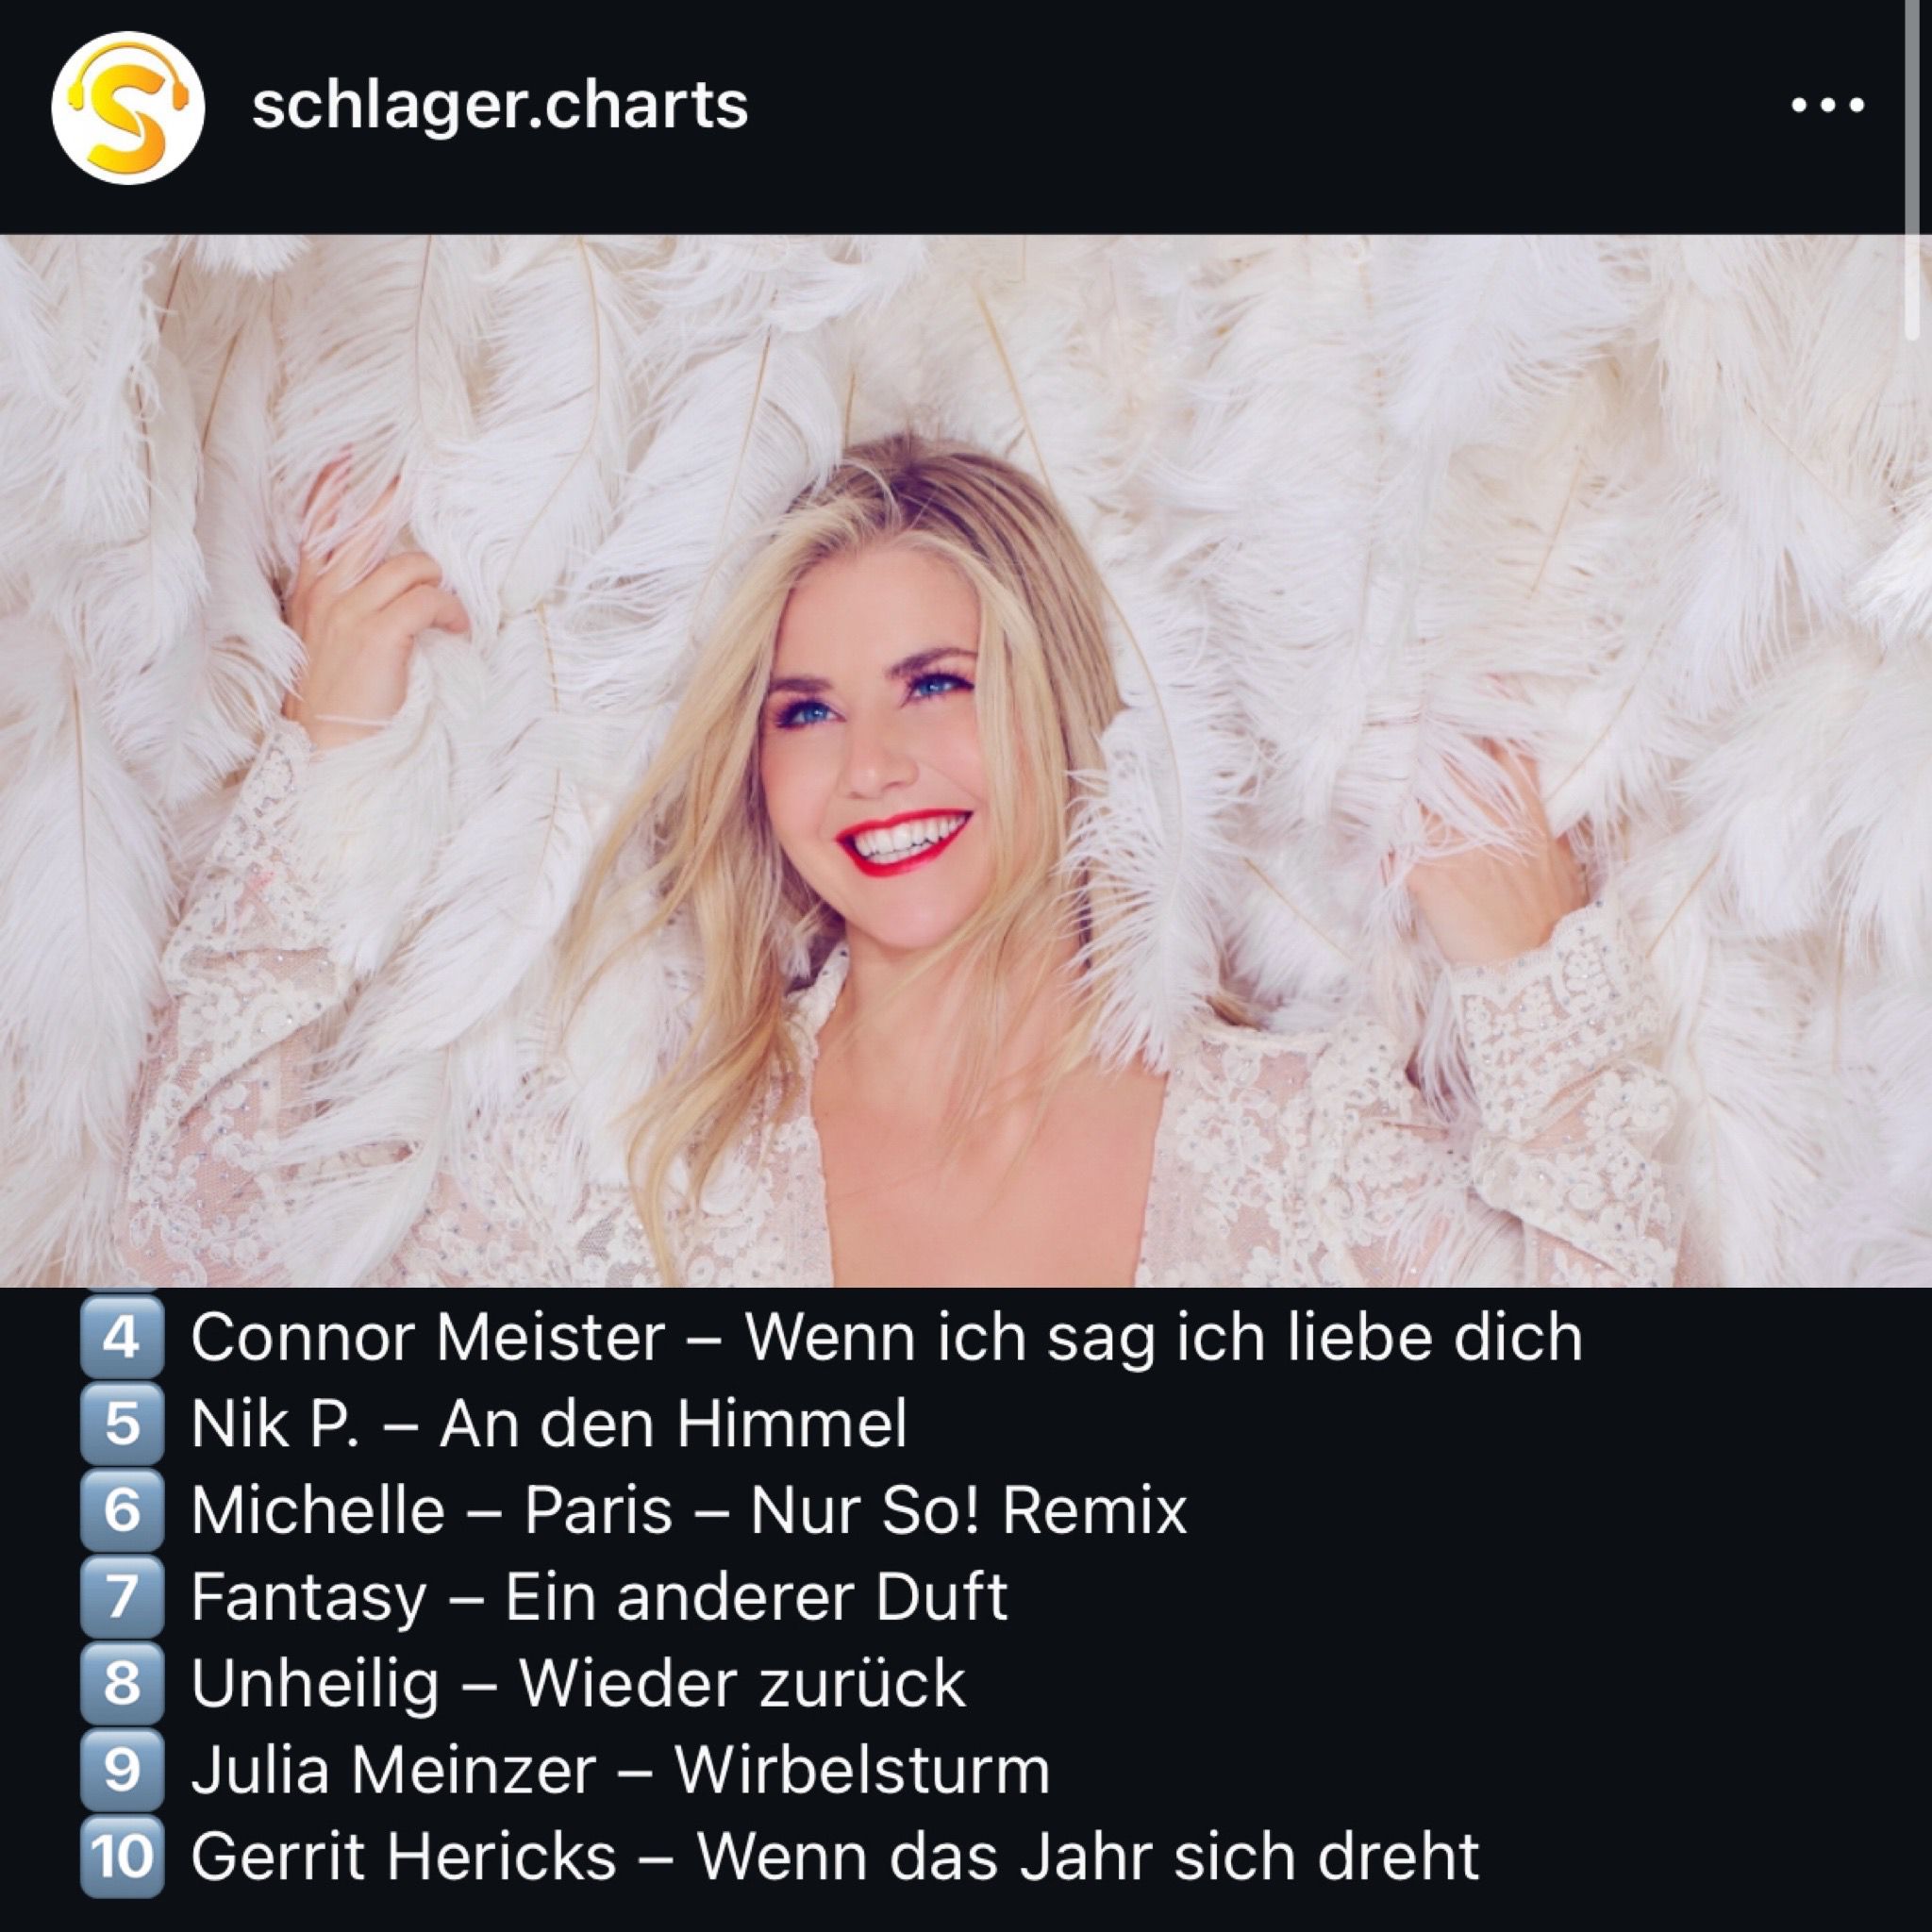
Task: Click the number 10 keycap emoji
Action: [x=121, y=1856]
